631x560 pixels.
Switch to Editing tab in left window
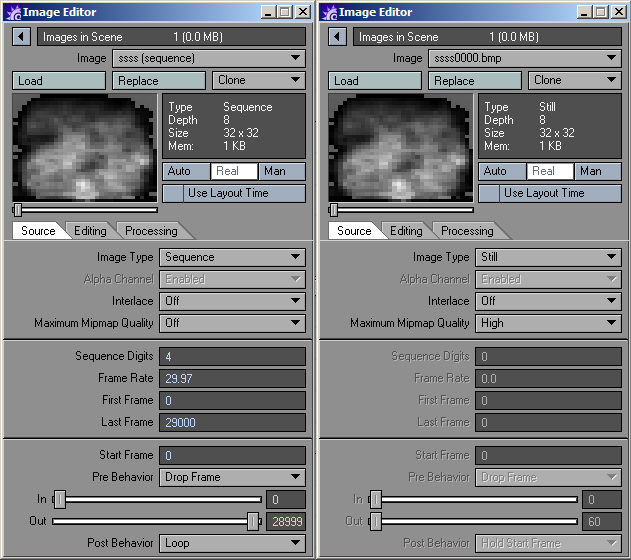pos(90,231)
